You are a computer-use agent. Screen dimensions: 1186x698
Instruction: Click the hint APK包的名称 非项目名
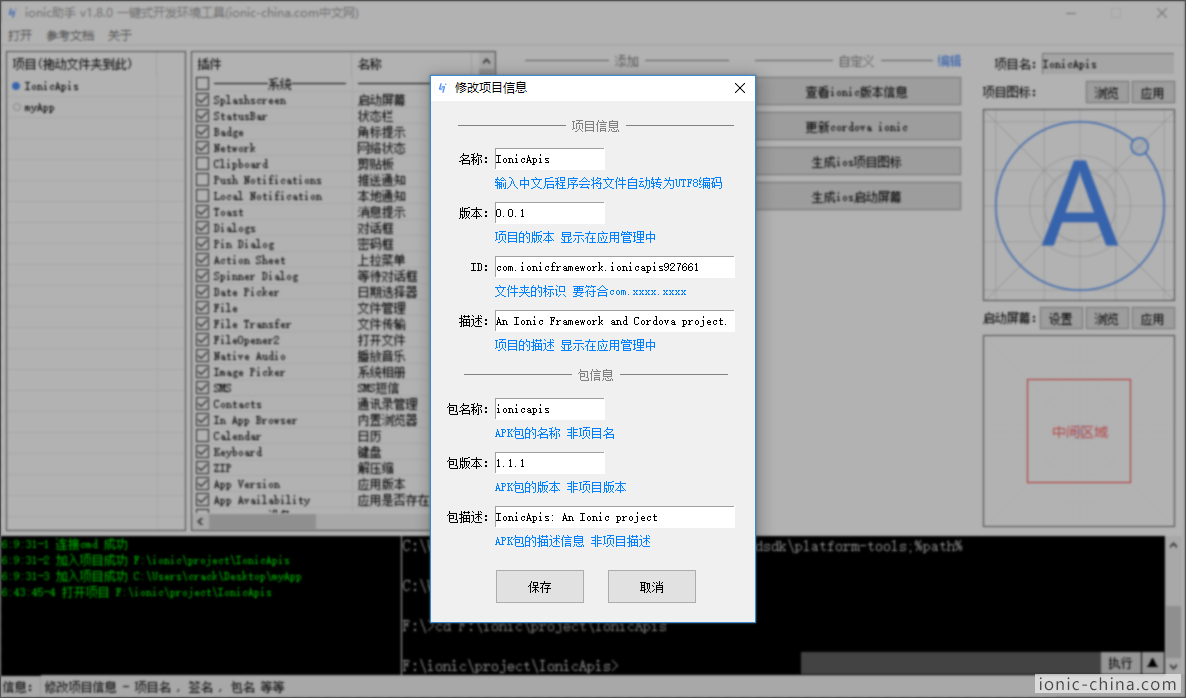click(x=555, y=433)
